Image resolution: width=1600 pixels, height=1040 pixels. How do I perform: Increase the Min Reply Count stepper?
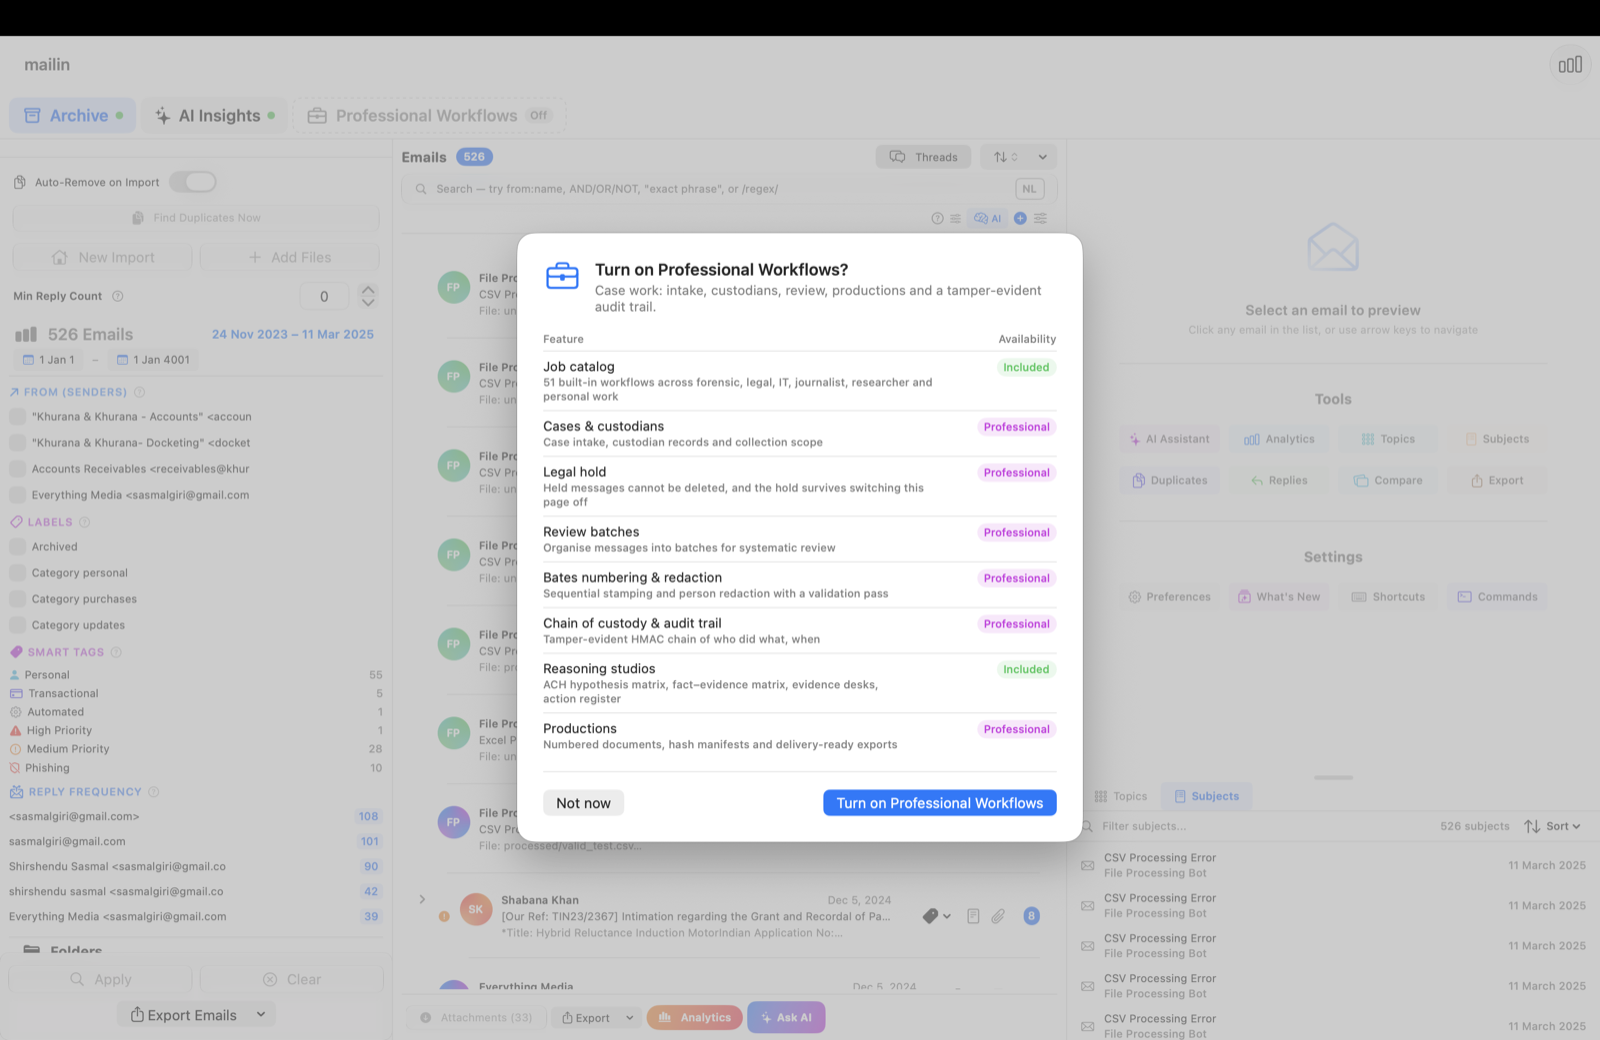click(368, 289)
